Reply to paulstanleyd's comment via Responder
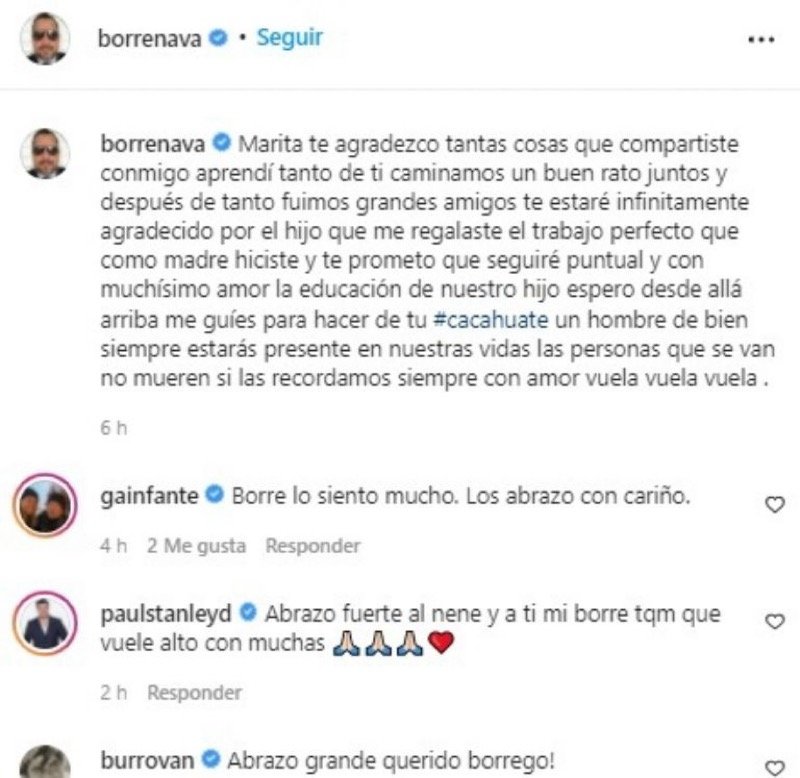The image size is (800, 778). click(x=194, y=693)
